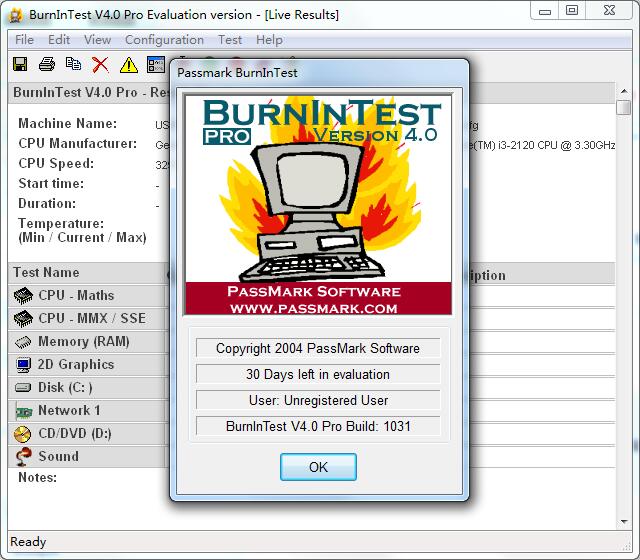This screenshot has width=640, height=560.
Task: Click the 'Start time:' label
Action: [51, 184]
